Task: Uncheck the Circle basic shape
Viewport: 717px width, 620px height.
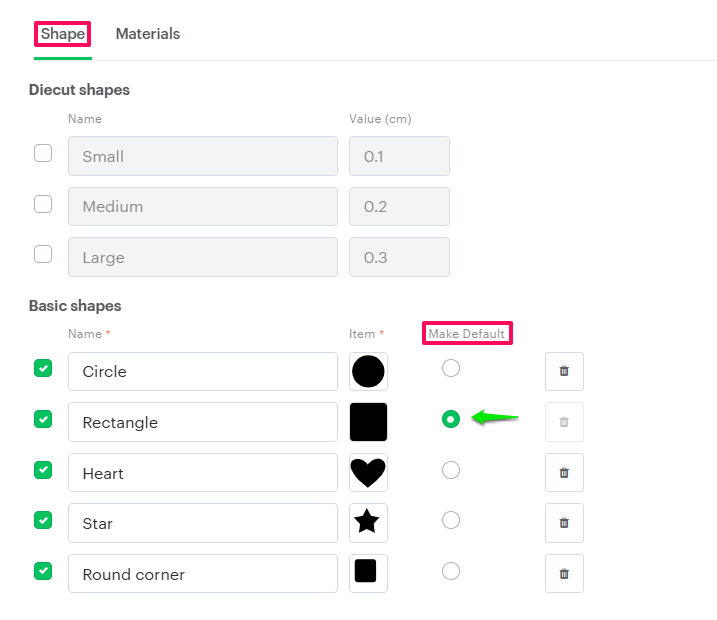Action: tap(43, 369)
